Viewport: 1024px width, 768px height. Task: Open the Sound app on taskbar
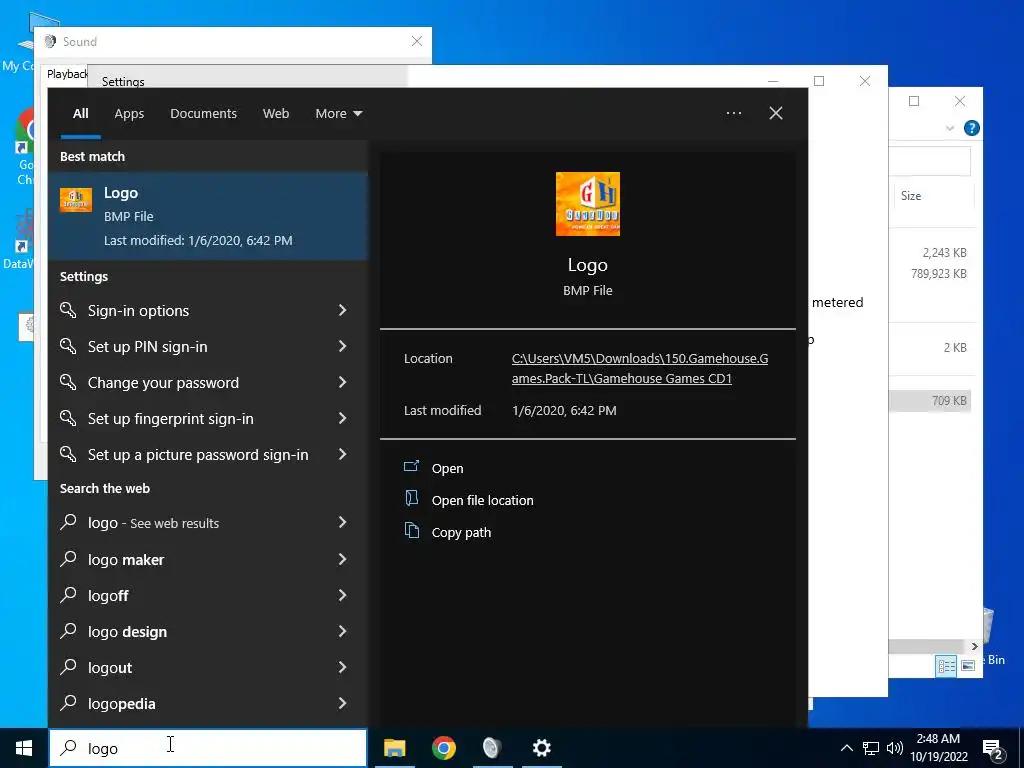pos(492,748)
